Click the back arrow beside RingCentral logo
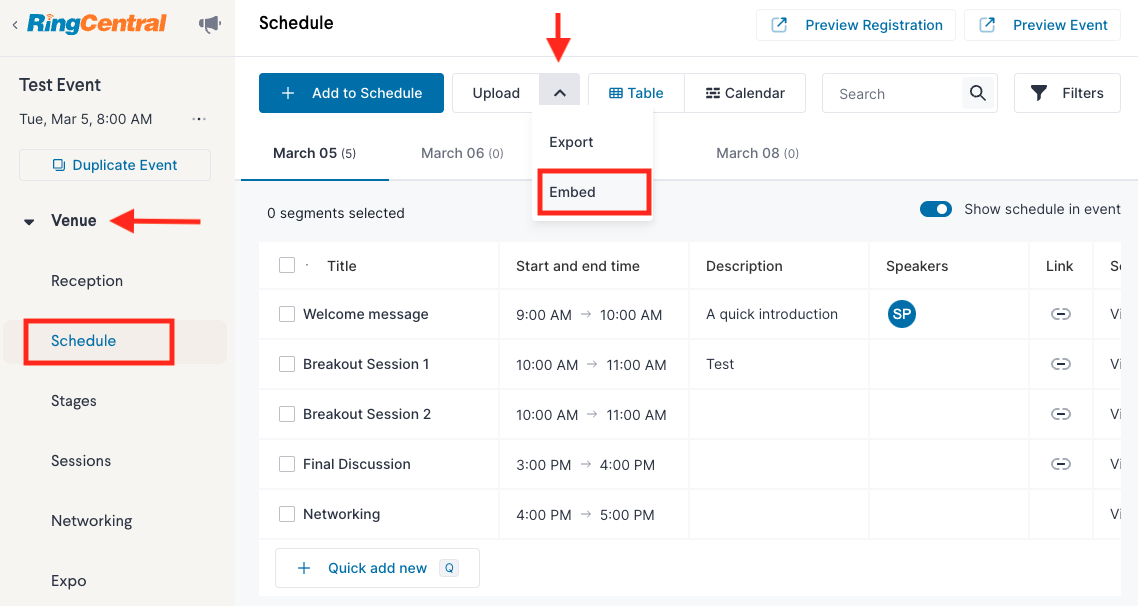This screenshot has height=606, width=1138. pyautogui.click(x=15, y=25)
